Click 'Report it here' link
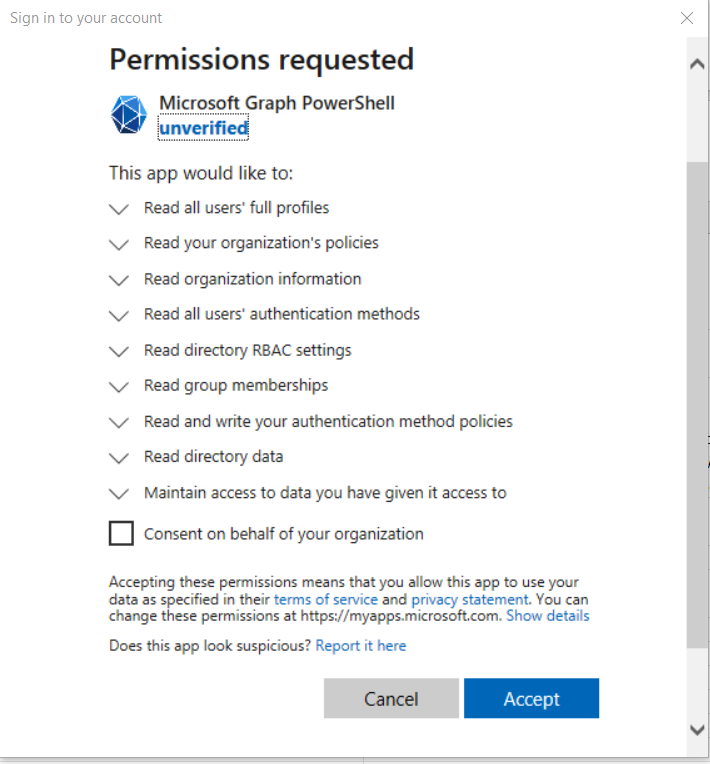This screenshot has height=764, width=710. coord(361,646)
